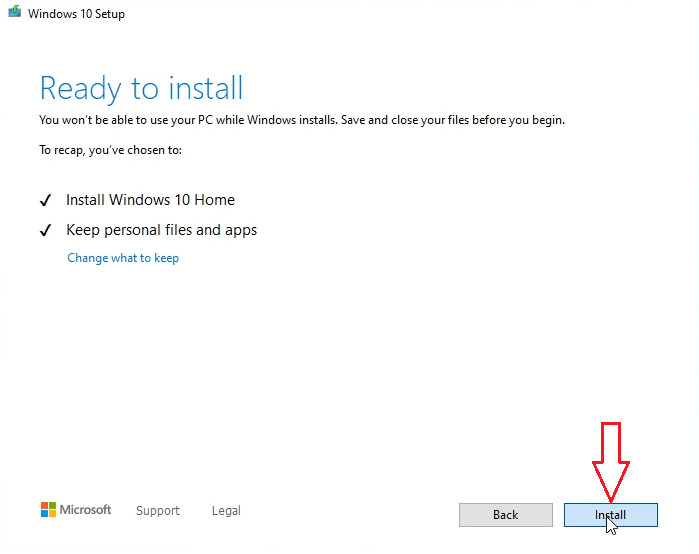Click the Ready to install heading
The image size is (699, 554).
click(141, 88)
